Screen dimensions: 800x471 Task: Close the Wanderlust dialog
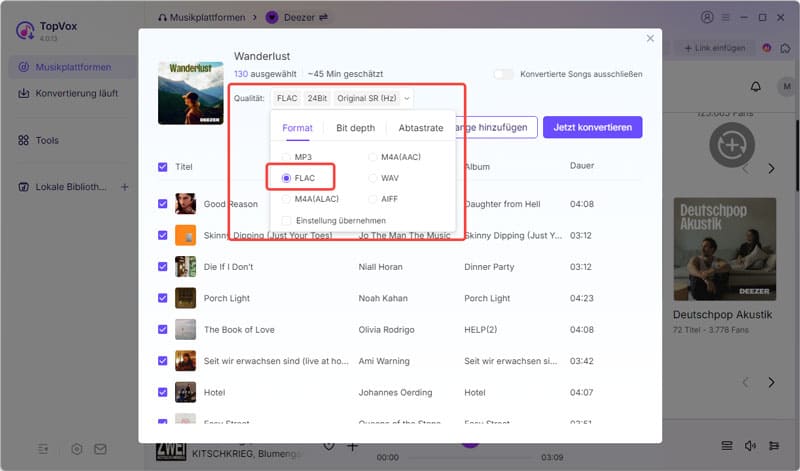(x=650, y=38)
